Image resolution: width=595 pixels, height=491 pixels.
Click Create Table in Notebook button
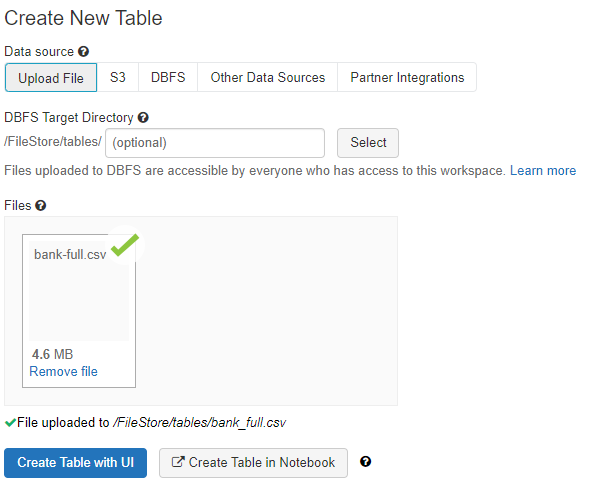pyautogui.click(x=253, y=463)
